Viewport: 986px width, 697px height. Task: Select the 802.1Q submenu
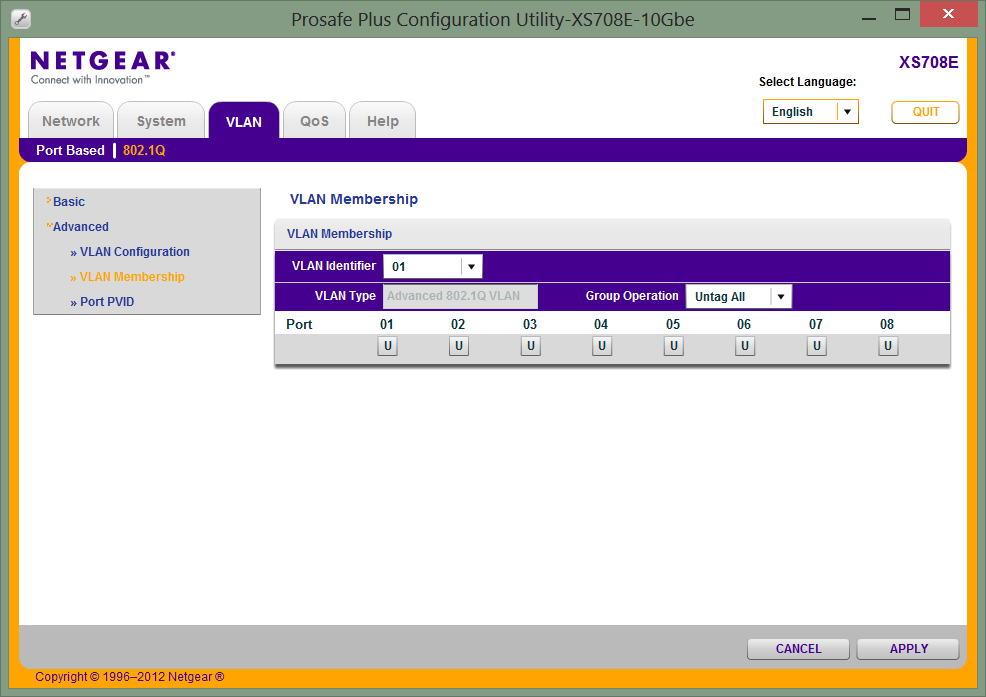click(144, 150)
